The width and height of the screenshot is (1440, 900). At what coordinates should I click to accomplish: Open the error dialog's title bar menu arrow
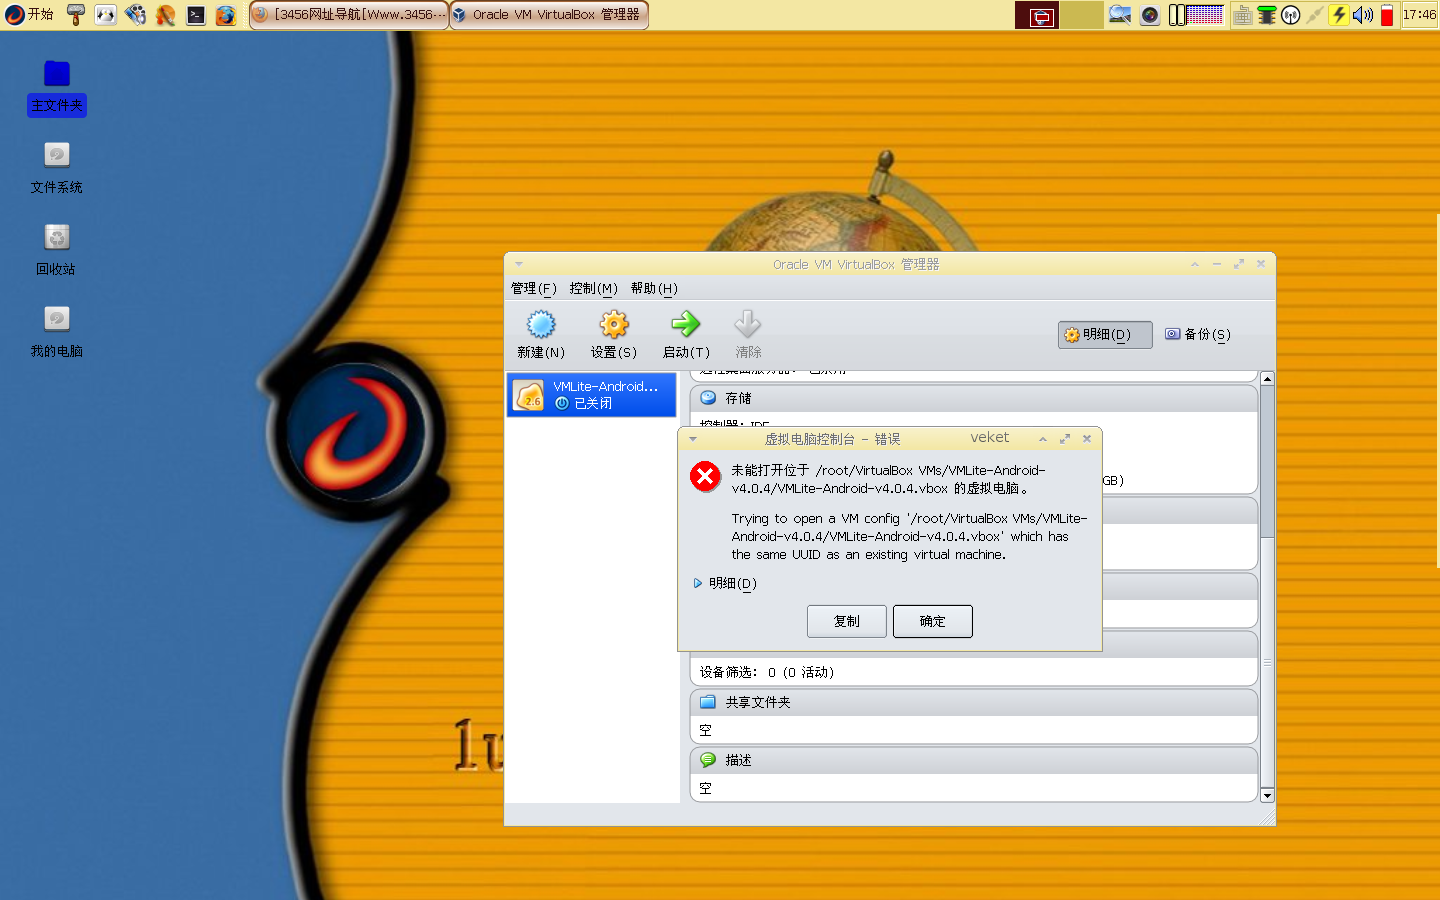[692, 439]
